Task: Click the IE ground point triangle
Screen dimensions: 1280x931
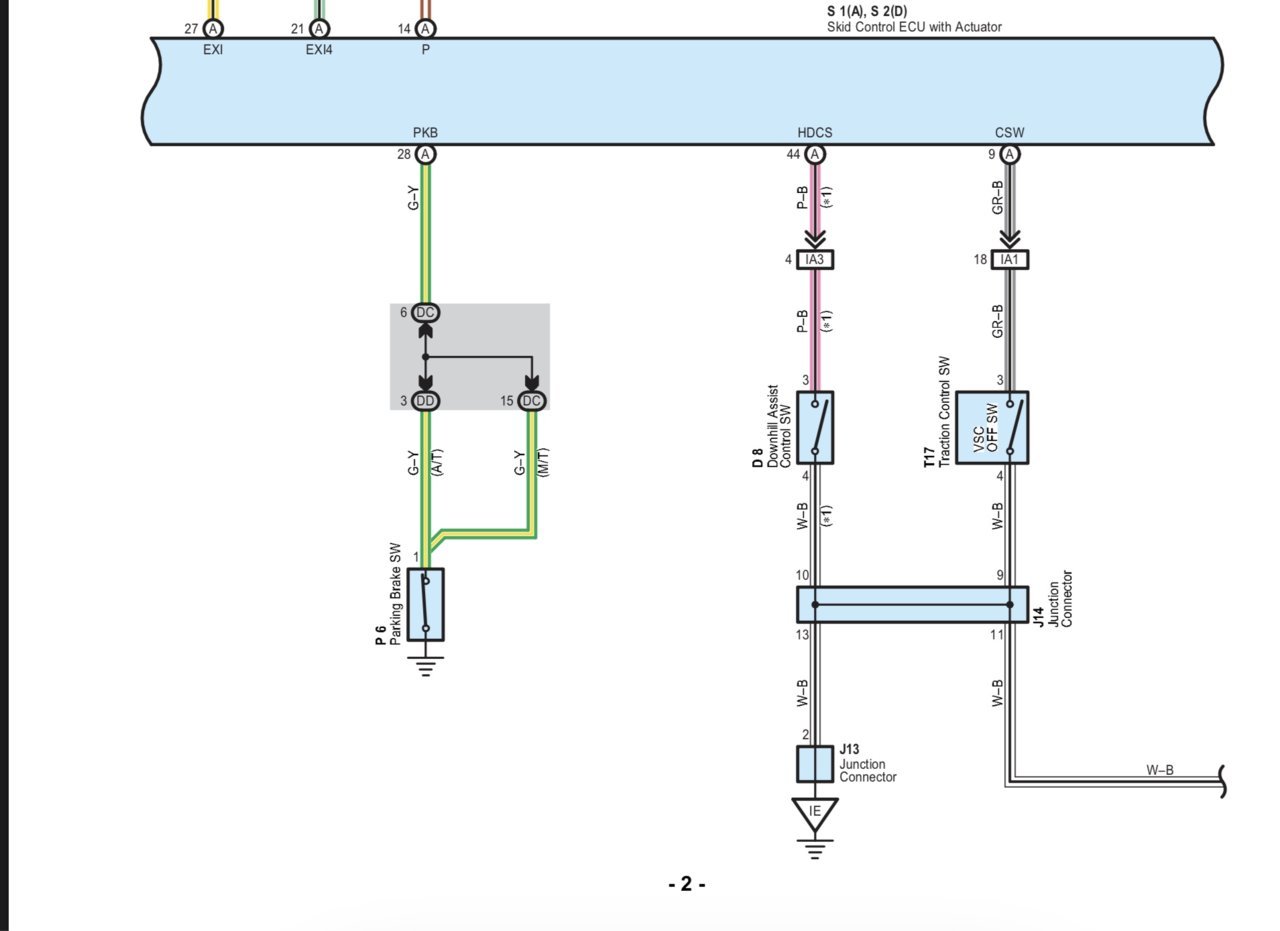Action: pyautogui.click(x=815, y=813)
